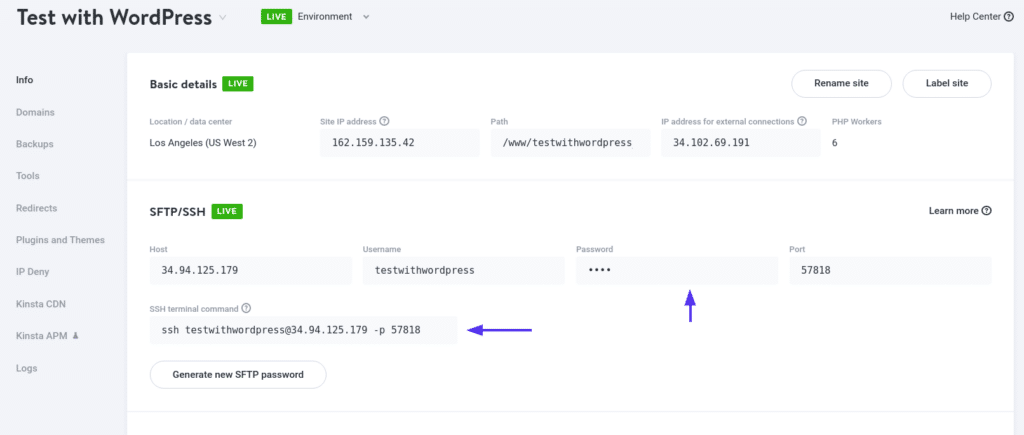Click the LIVE badge beside Environment
The height and width of the screenshot is (435, 1024).
point(276,17)
